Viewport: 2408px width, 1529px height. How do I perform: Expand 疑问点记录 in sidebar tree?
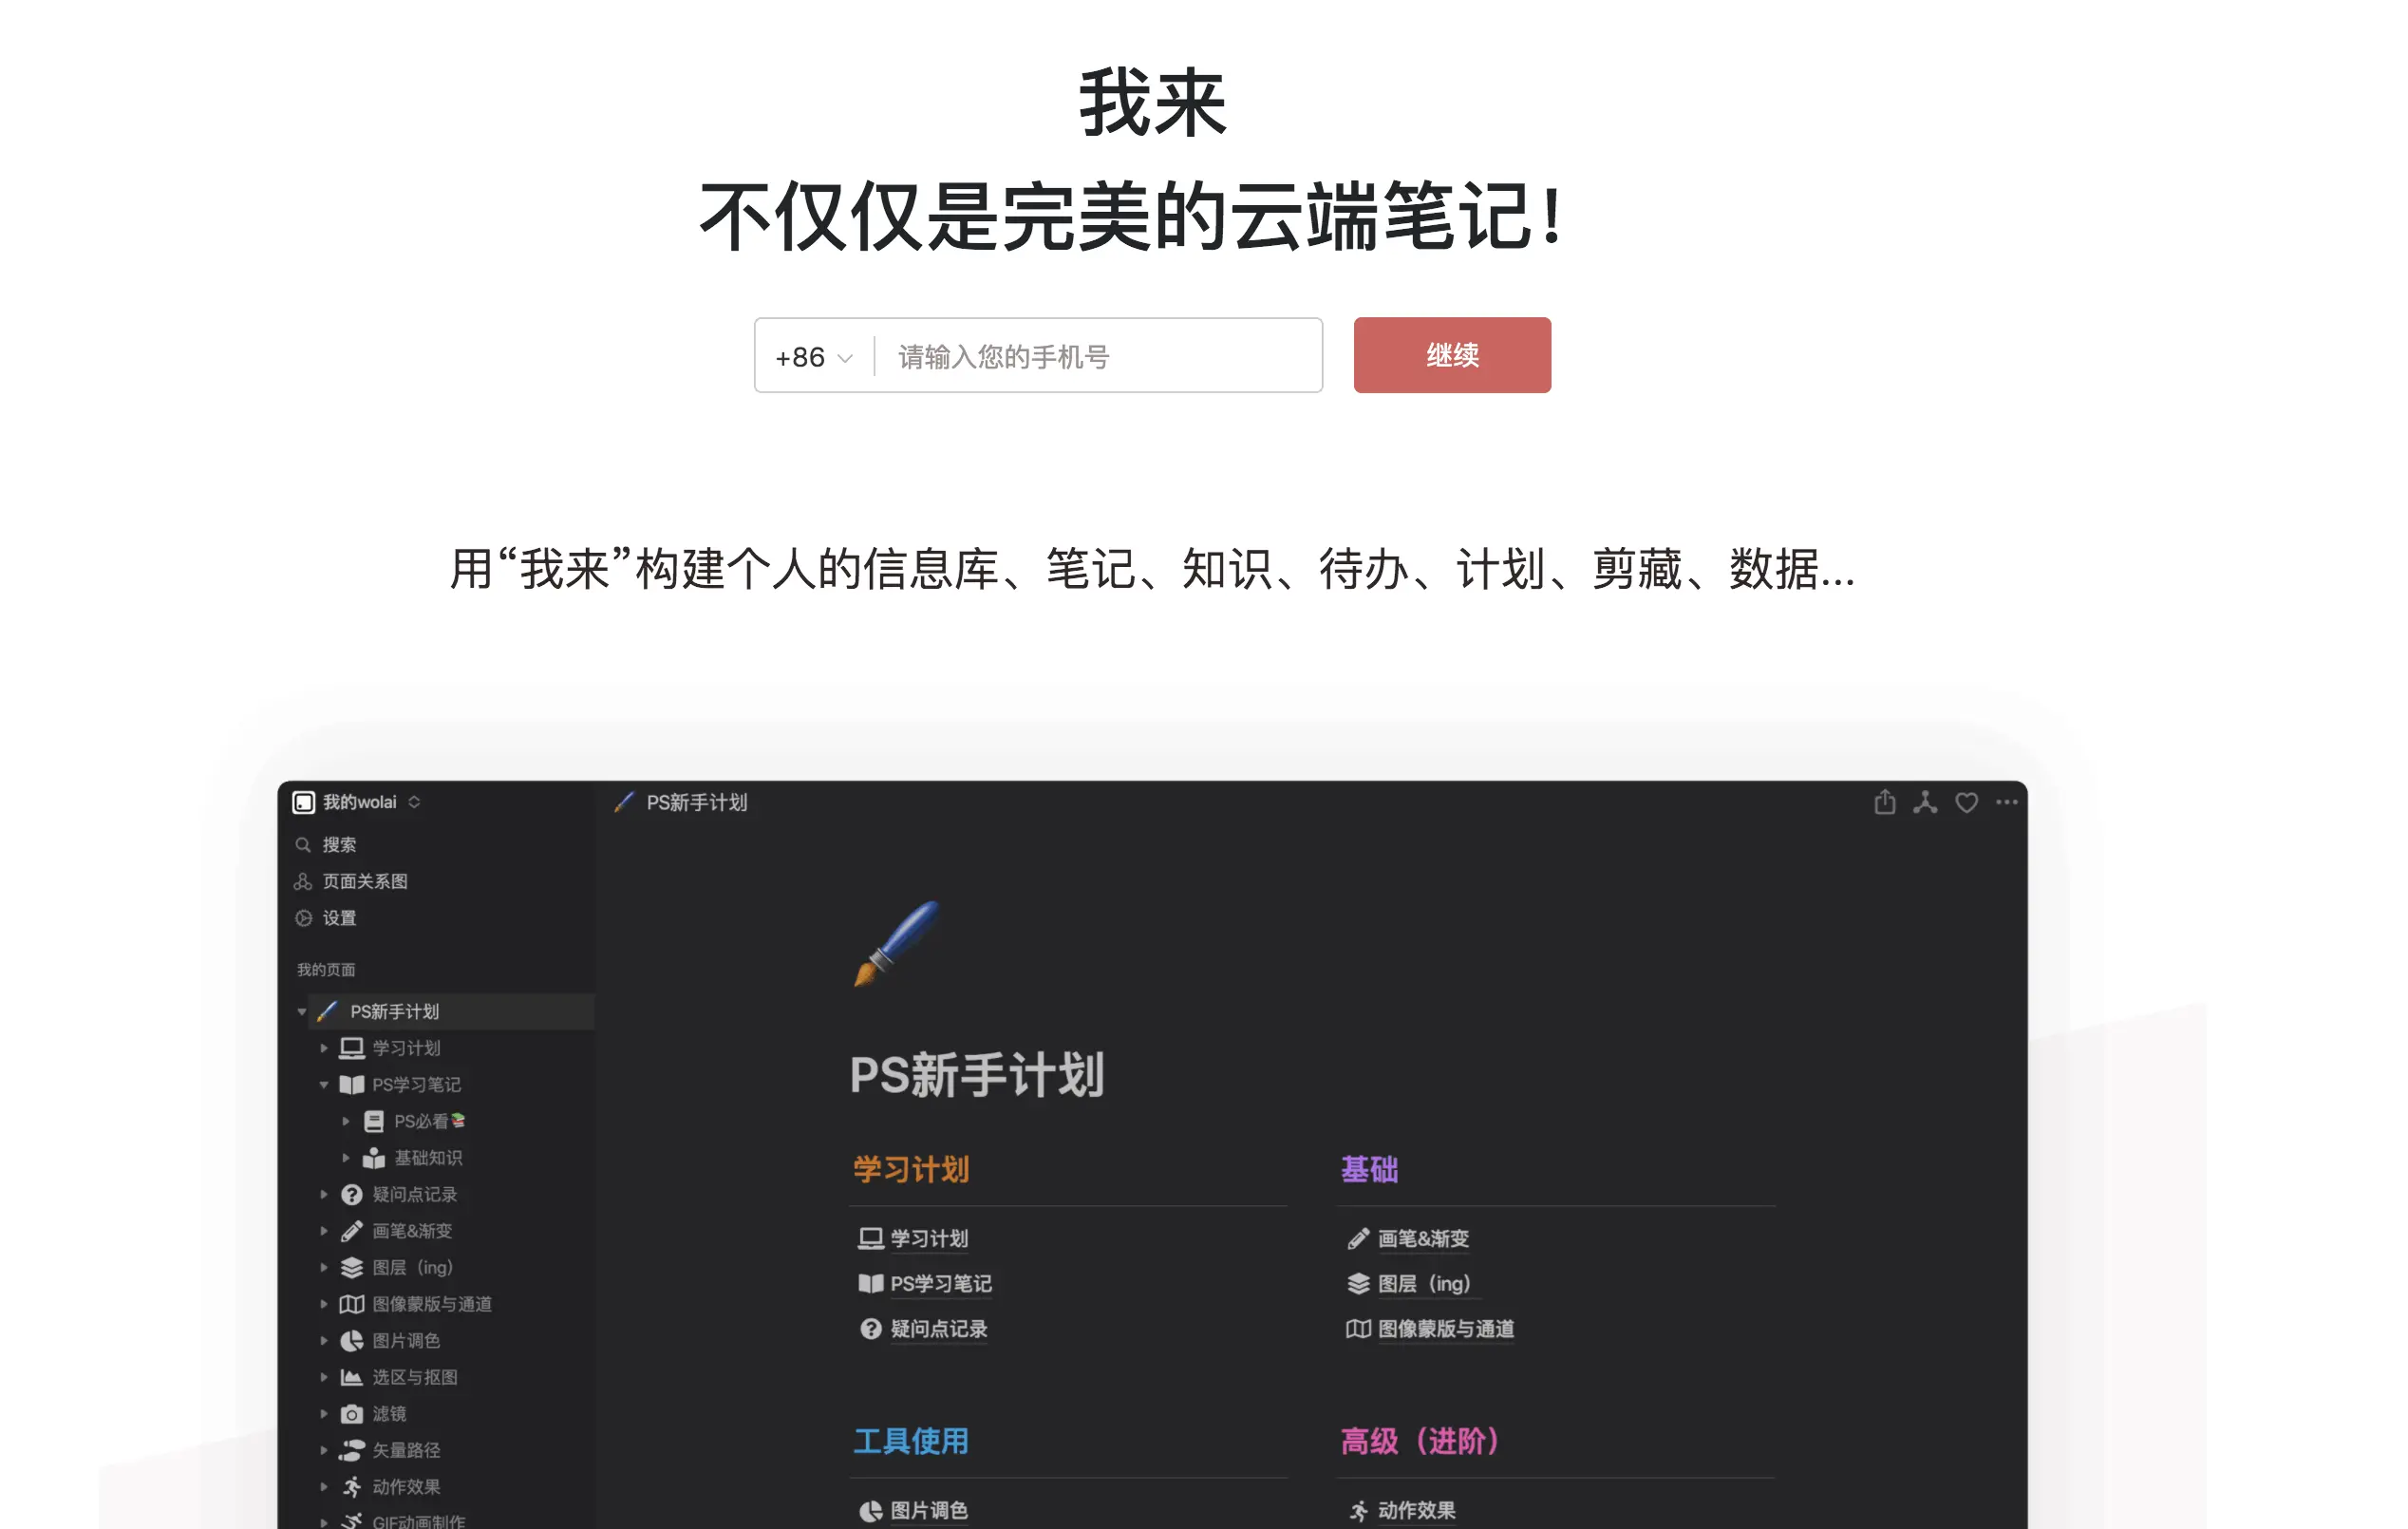click(324, 1194)
